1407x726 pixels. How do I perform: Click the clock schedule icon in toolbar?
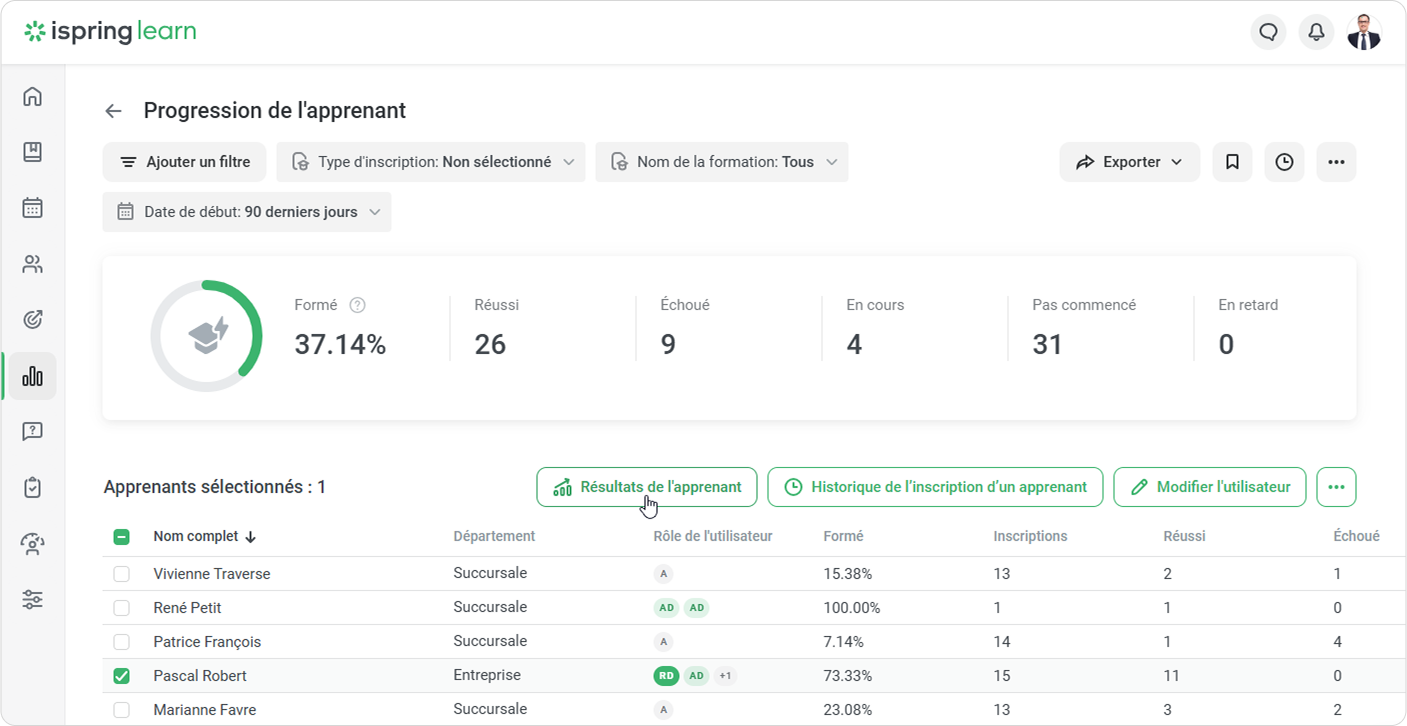tap(1284, 162)
